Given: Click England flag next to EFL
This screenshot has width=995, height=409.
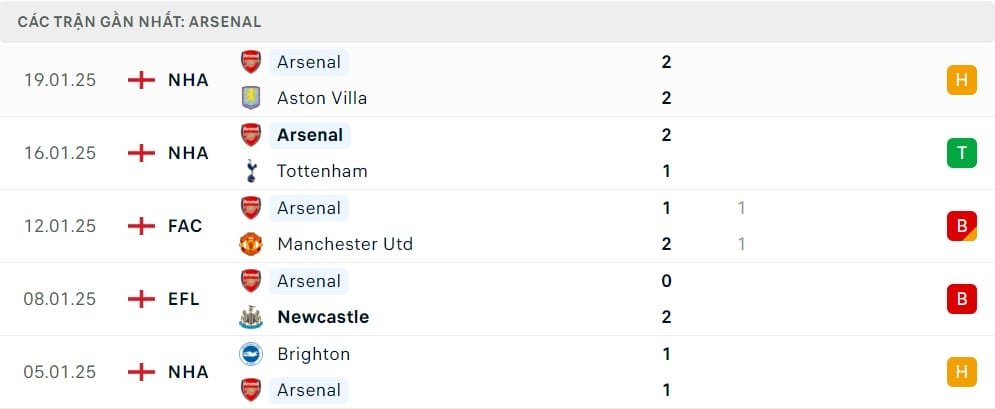Looking at the screenshot, I should [142, 299].
